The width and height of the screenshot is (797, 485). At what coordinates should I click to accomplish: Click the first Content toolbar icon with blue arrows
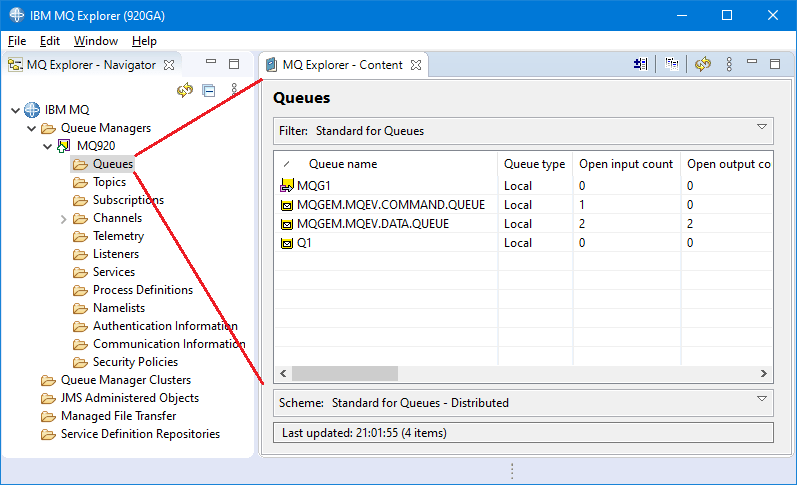[x=640, y=64]
